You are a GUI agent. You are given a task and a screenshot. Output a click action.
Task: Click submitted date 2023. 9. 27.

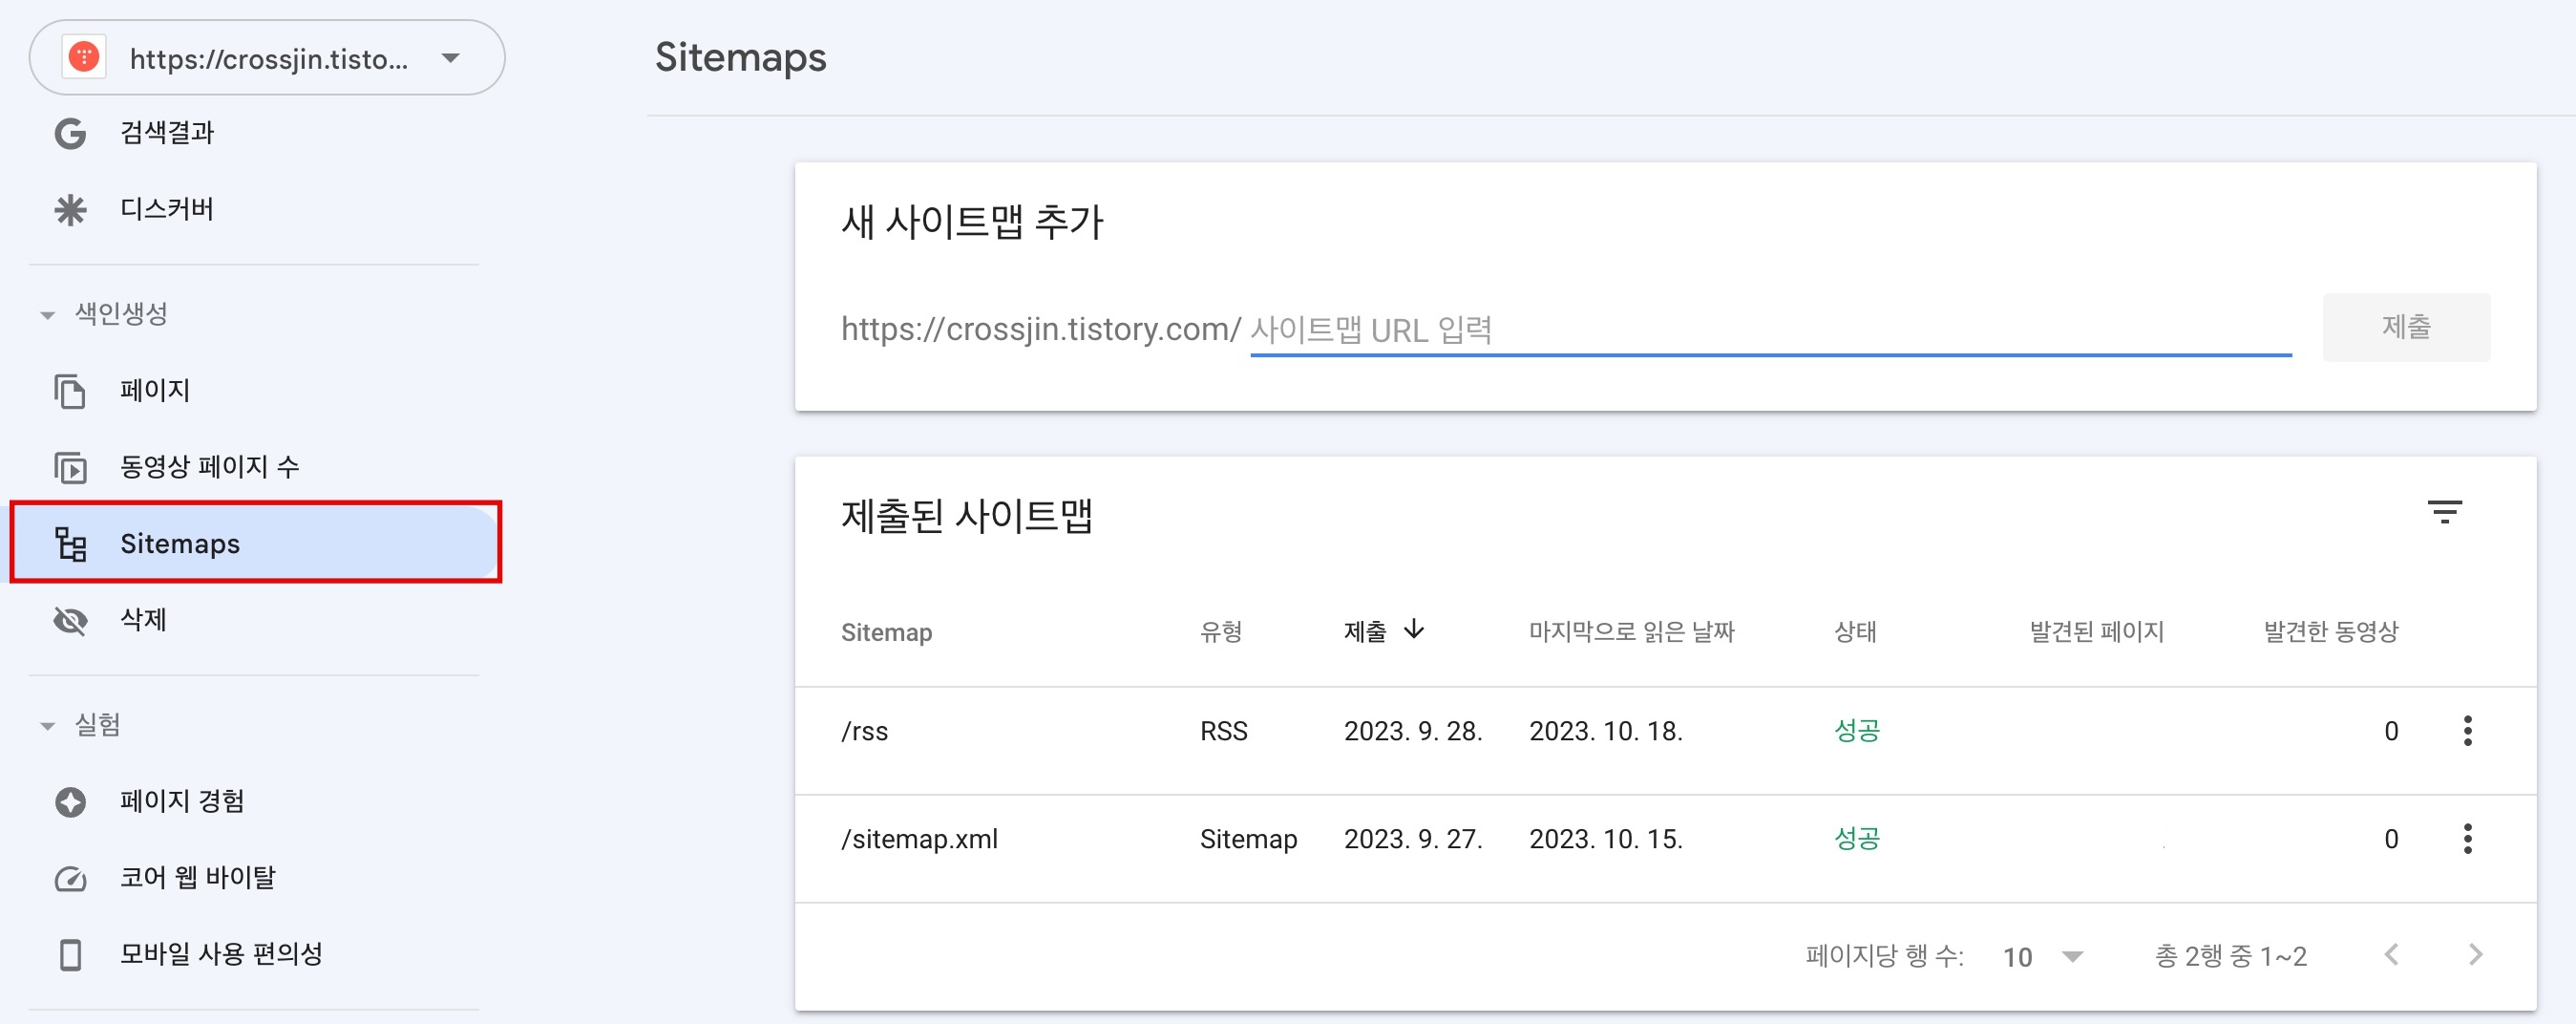pos(1413,839)
